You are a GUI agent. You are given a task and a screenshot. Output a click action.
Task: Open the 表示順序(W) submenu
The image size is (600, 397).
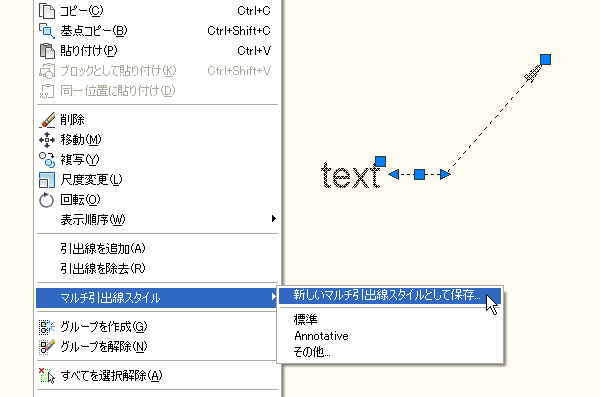pyautogui.click(x=157, y=220)
